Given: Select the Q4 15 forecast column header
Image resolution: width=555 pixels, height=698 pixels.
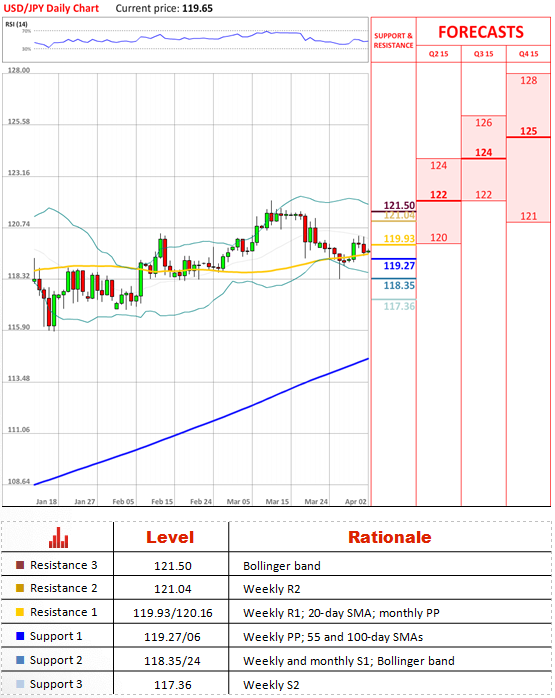Looking at the screenshot, I should (528, 54).
